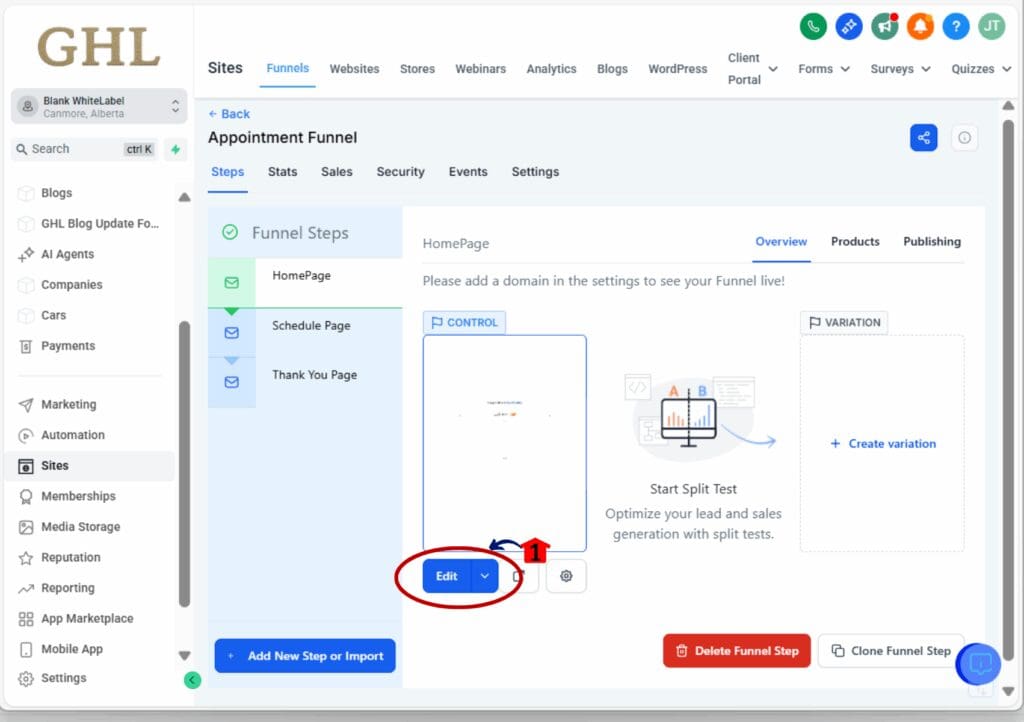Open the orange notifications bell
The width and height of the screenshot is (1024, 722).
[920, 27]
